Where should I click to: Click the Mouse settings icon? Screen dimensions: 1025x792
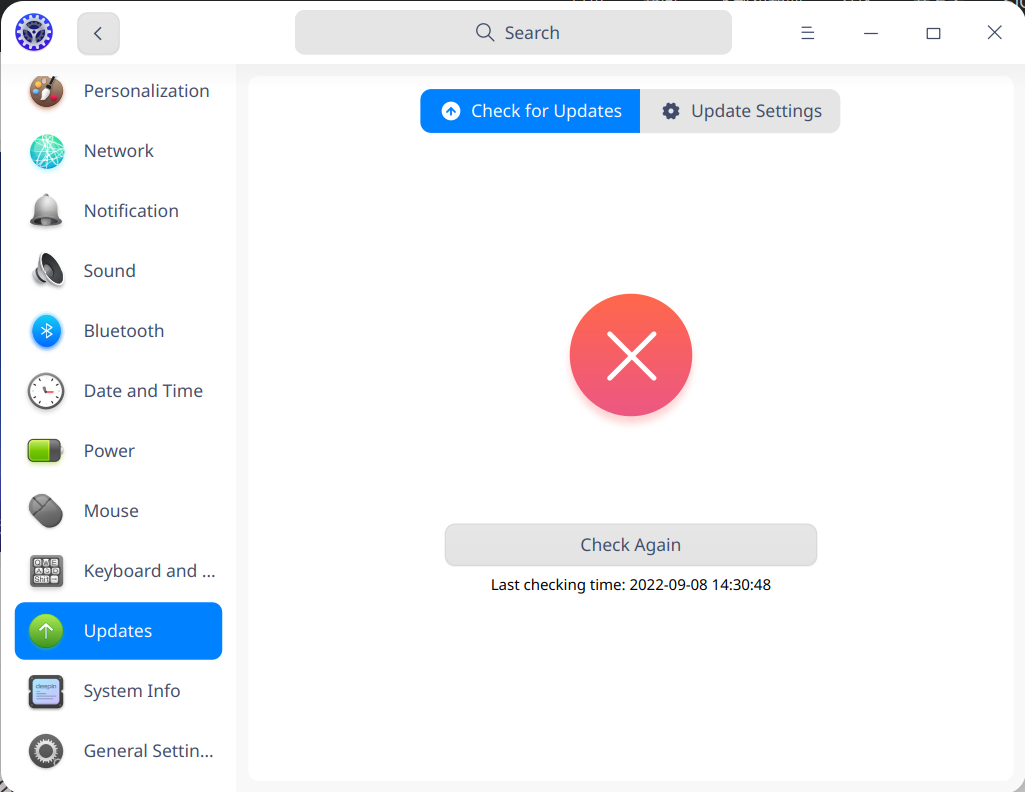pyautogui.click(x=45, y=510)
